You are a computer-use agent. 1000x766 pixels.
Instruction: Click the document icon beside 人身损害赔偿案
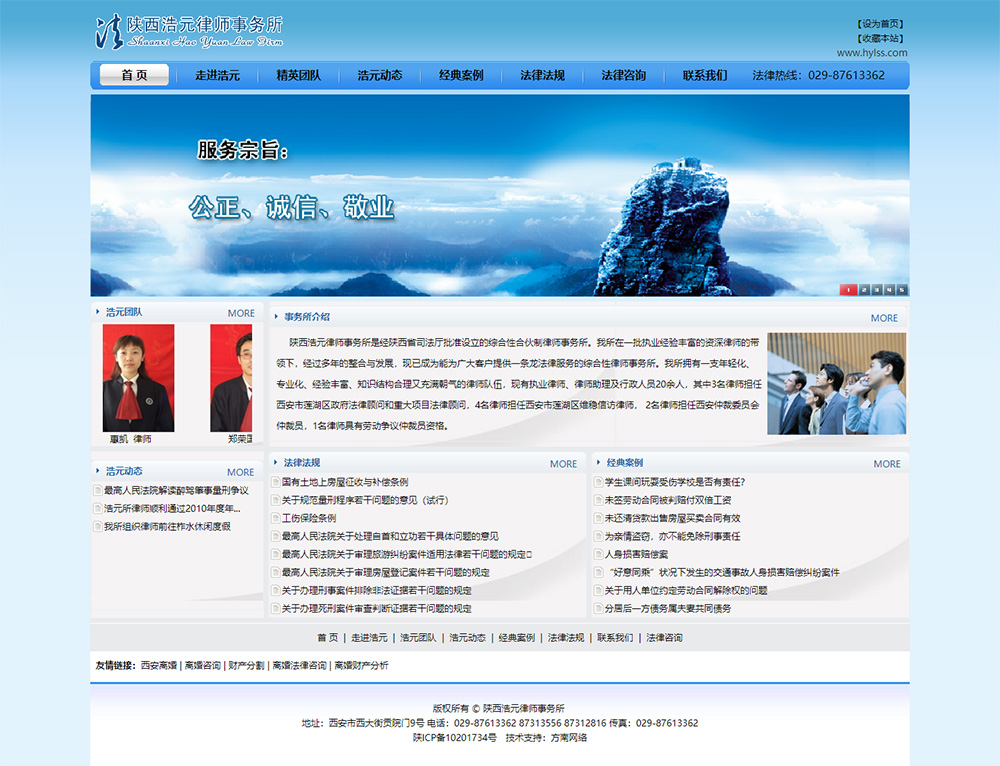tap(598, 554)
